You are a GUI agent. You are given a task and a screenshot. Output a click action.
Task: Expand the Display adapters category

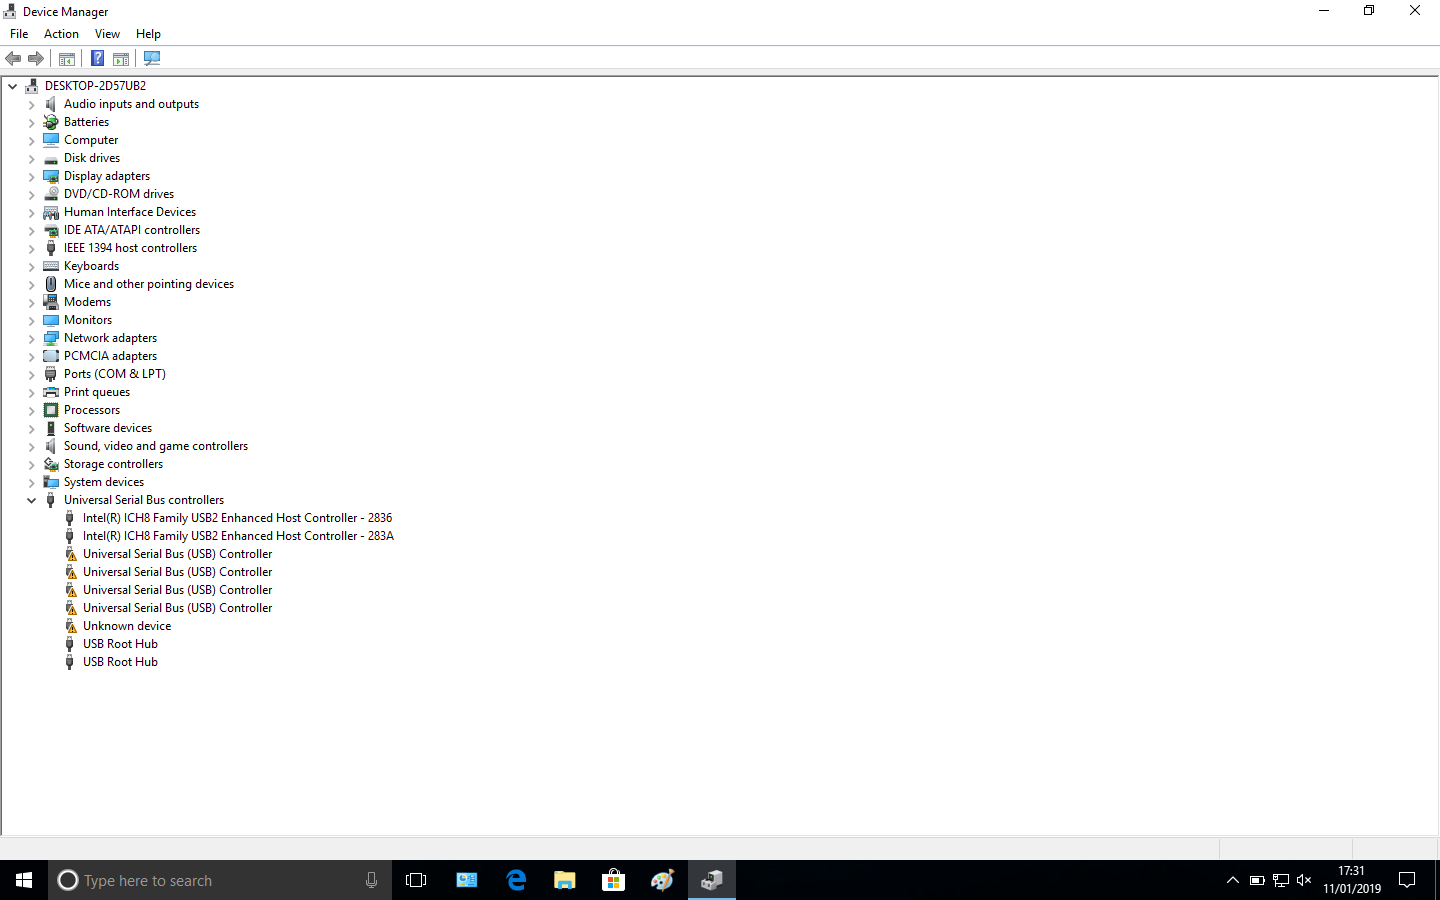31,176
